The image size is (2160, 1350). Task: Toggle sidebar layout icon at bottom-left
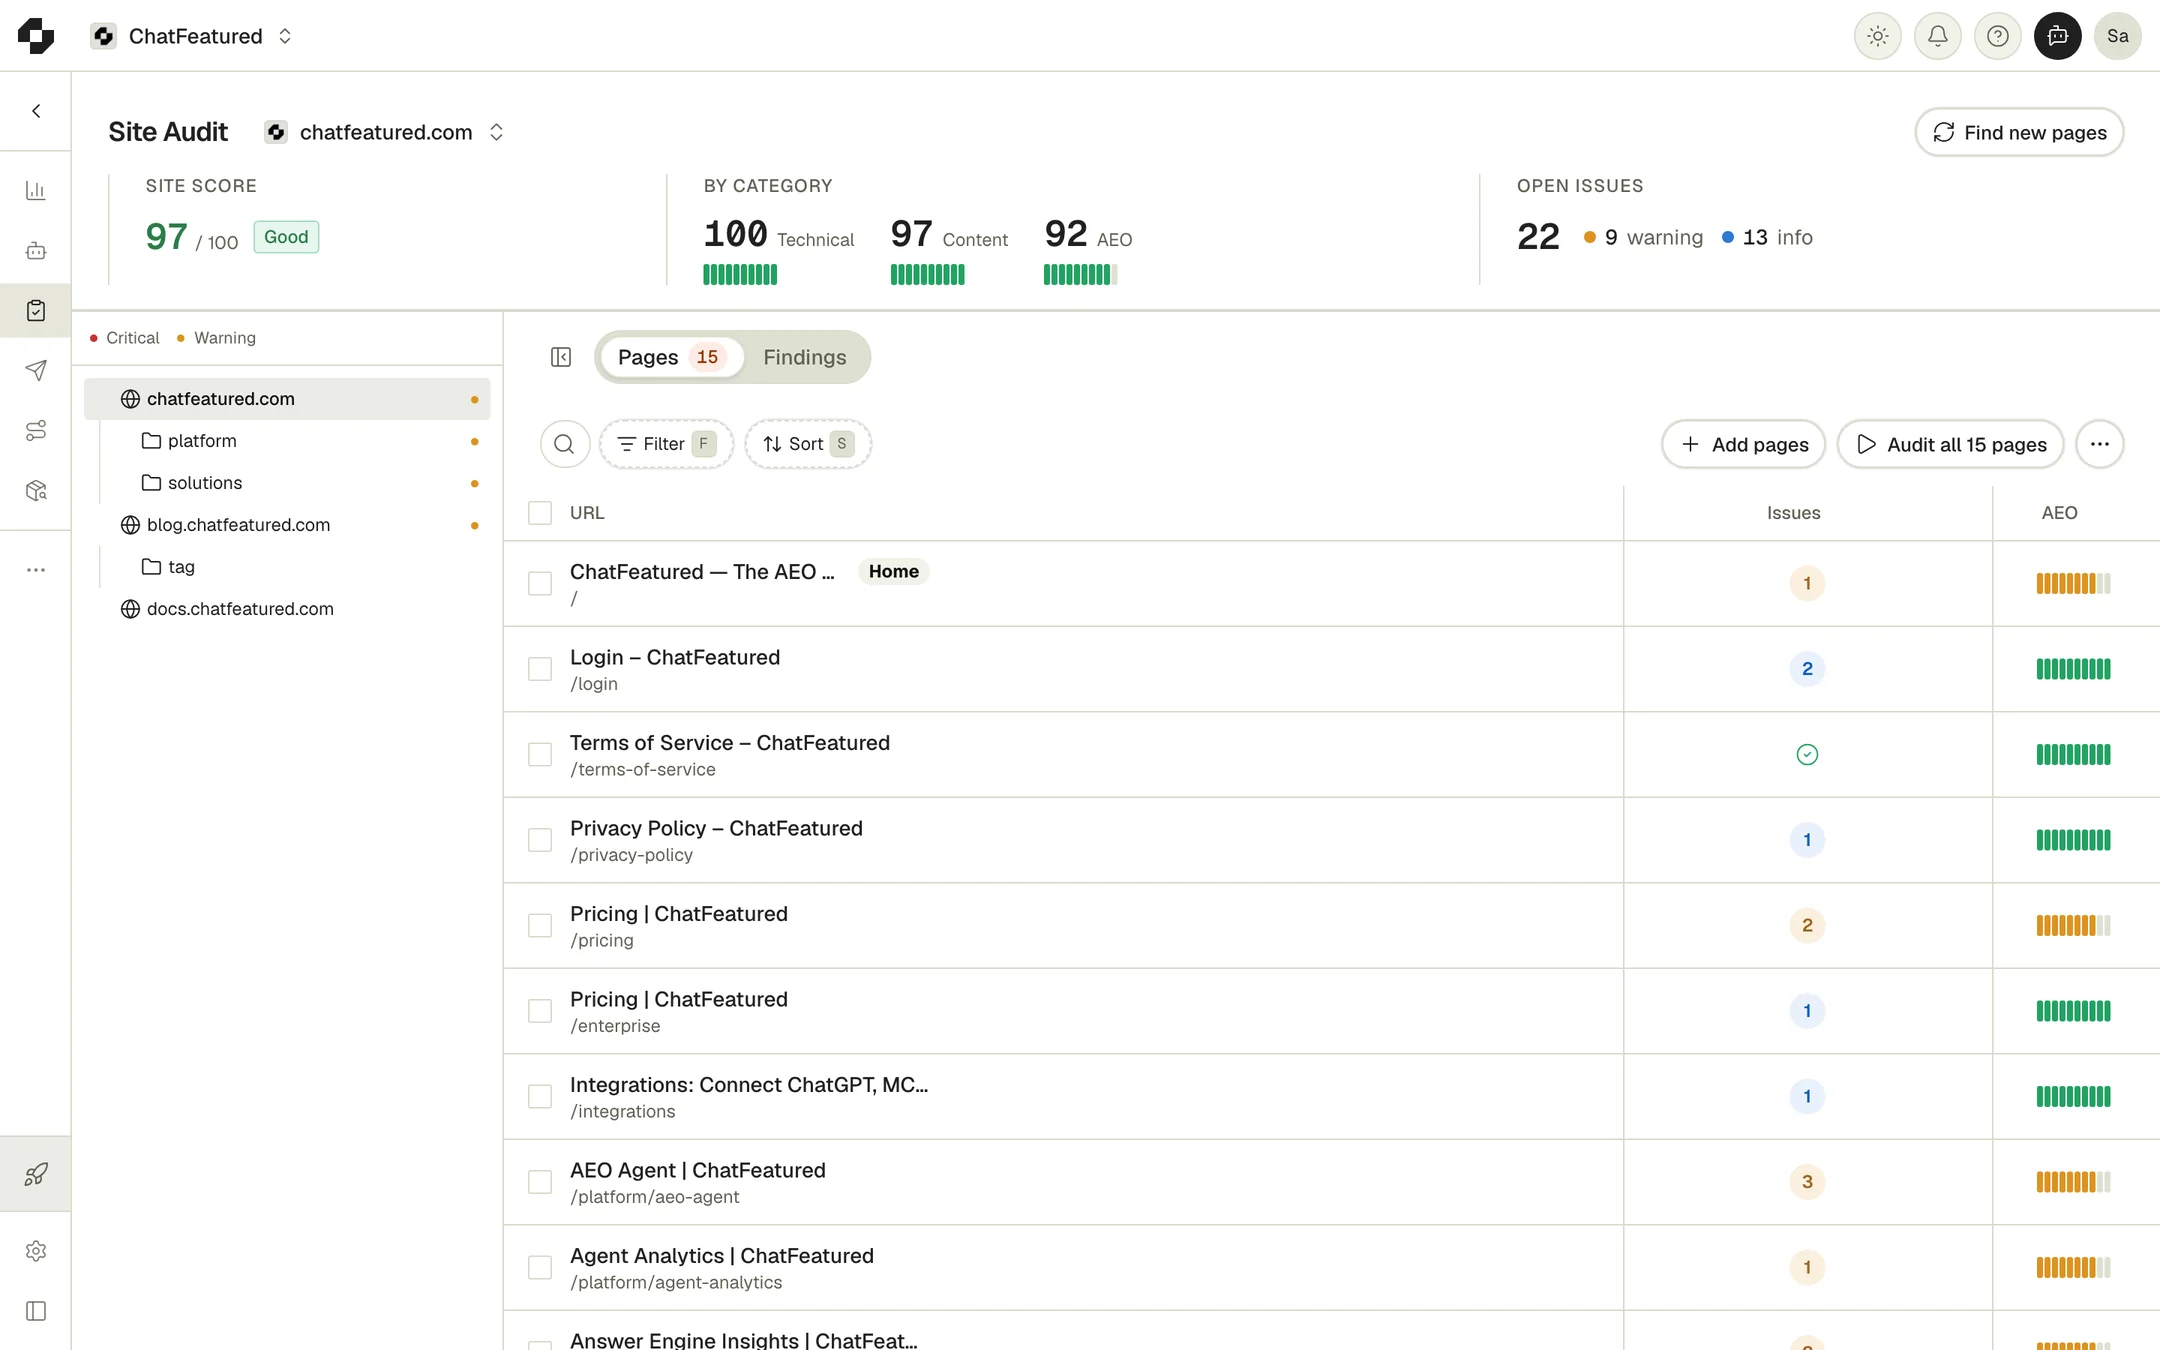pyautogui.click(x=36, y=1311)
